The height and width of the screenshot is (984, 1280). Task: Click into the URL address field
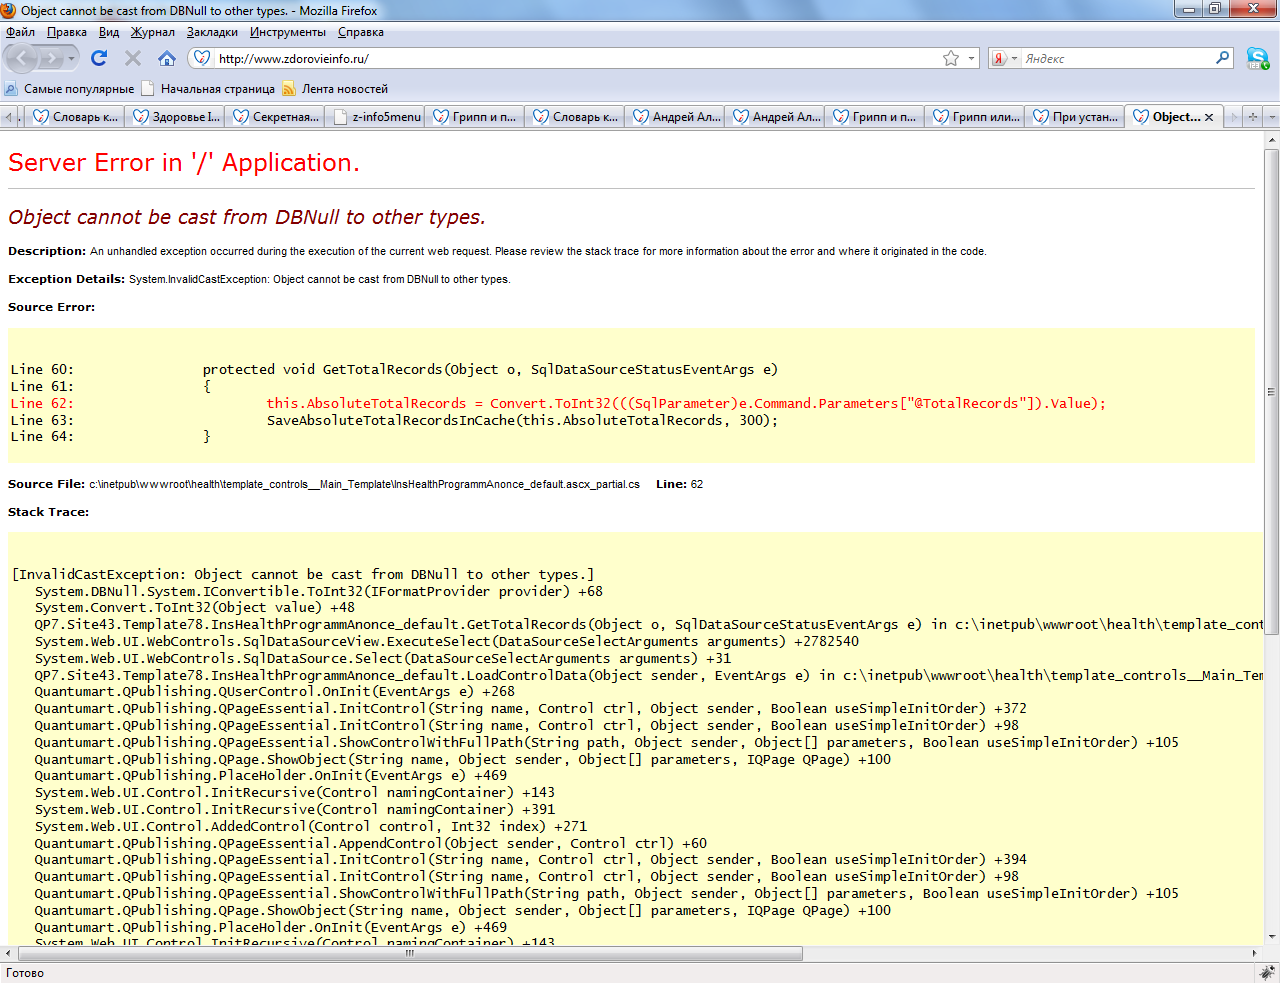click(x=570, y=58)
